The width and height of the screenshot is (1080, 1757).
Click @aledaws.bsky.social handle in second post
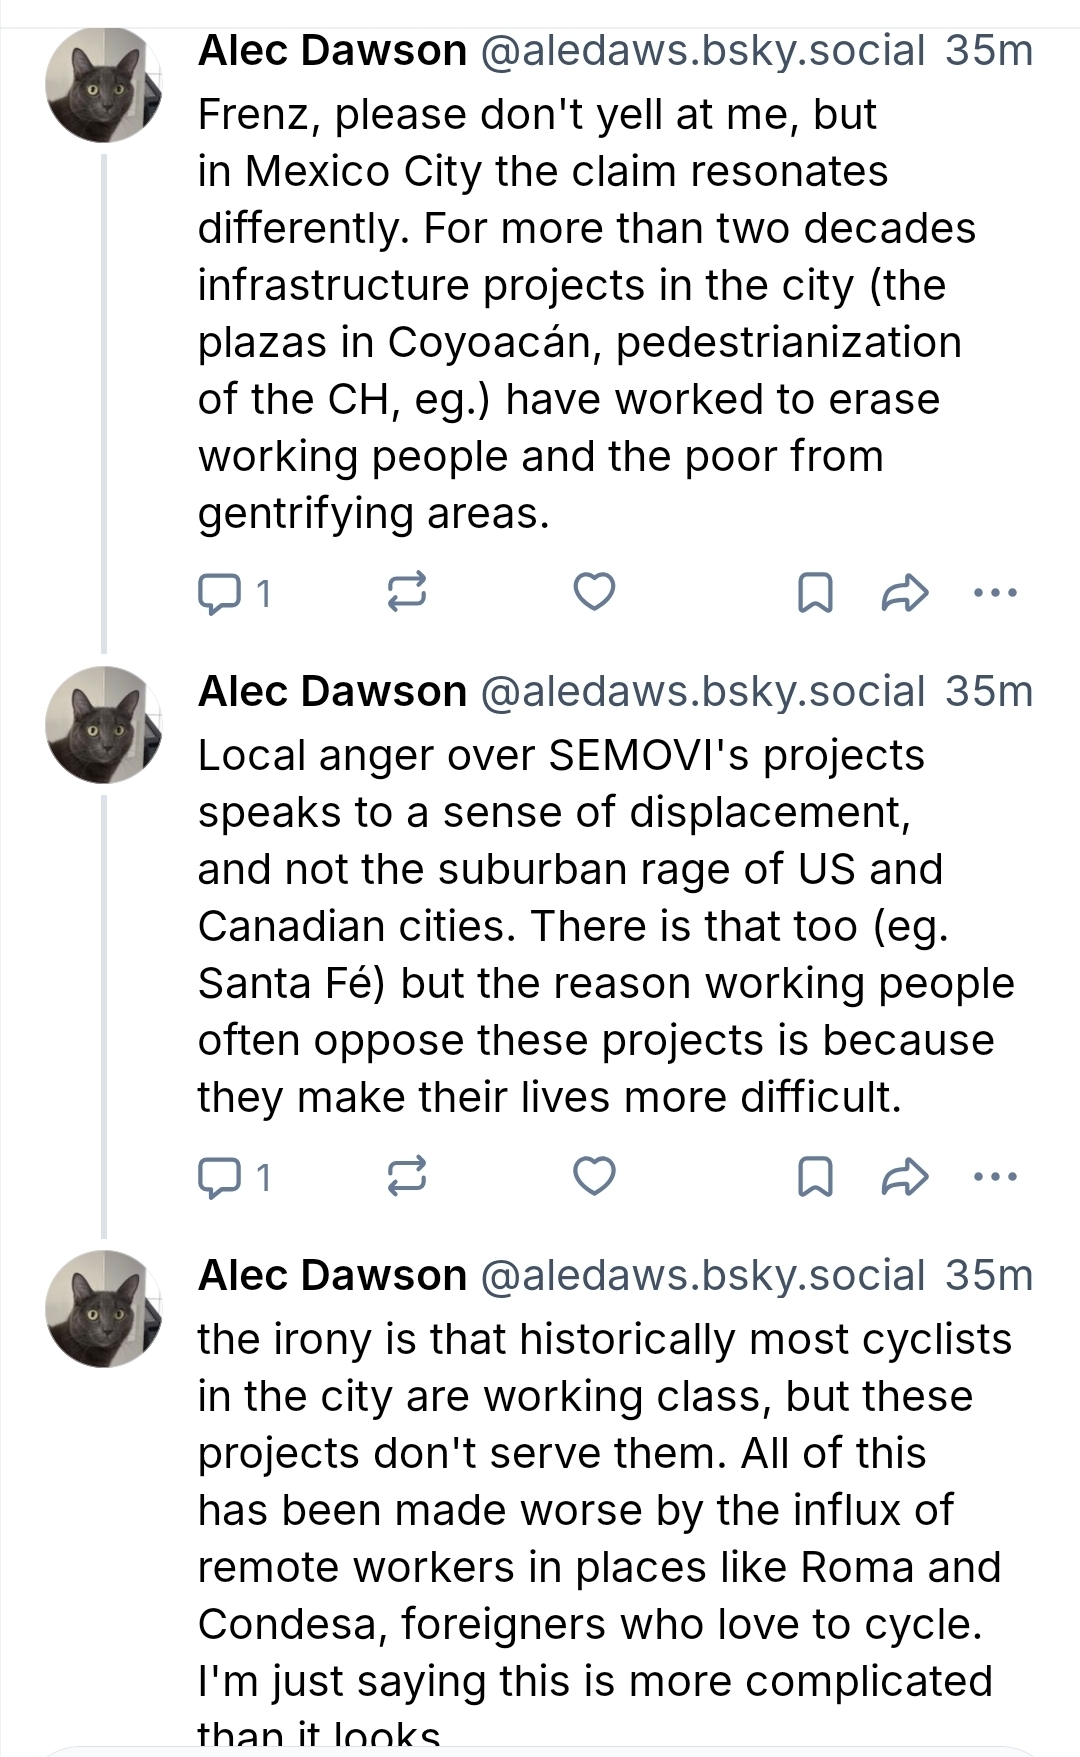point(703,692)
